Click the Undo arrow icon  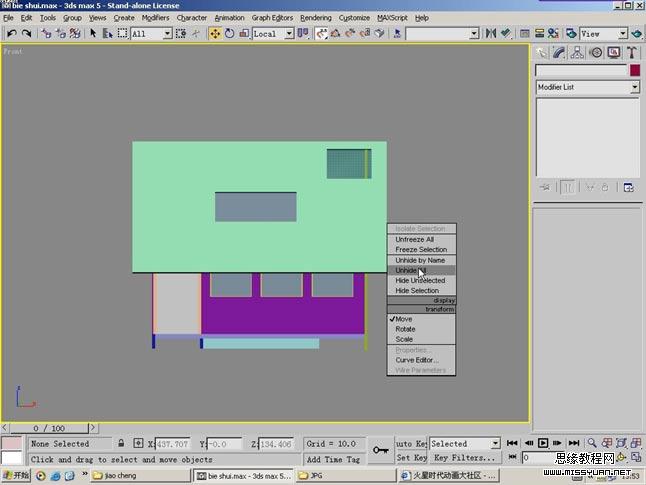[x=12, y=33]
